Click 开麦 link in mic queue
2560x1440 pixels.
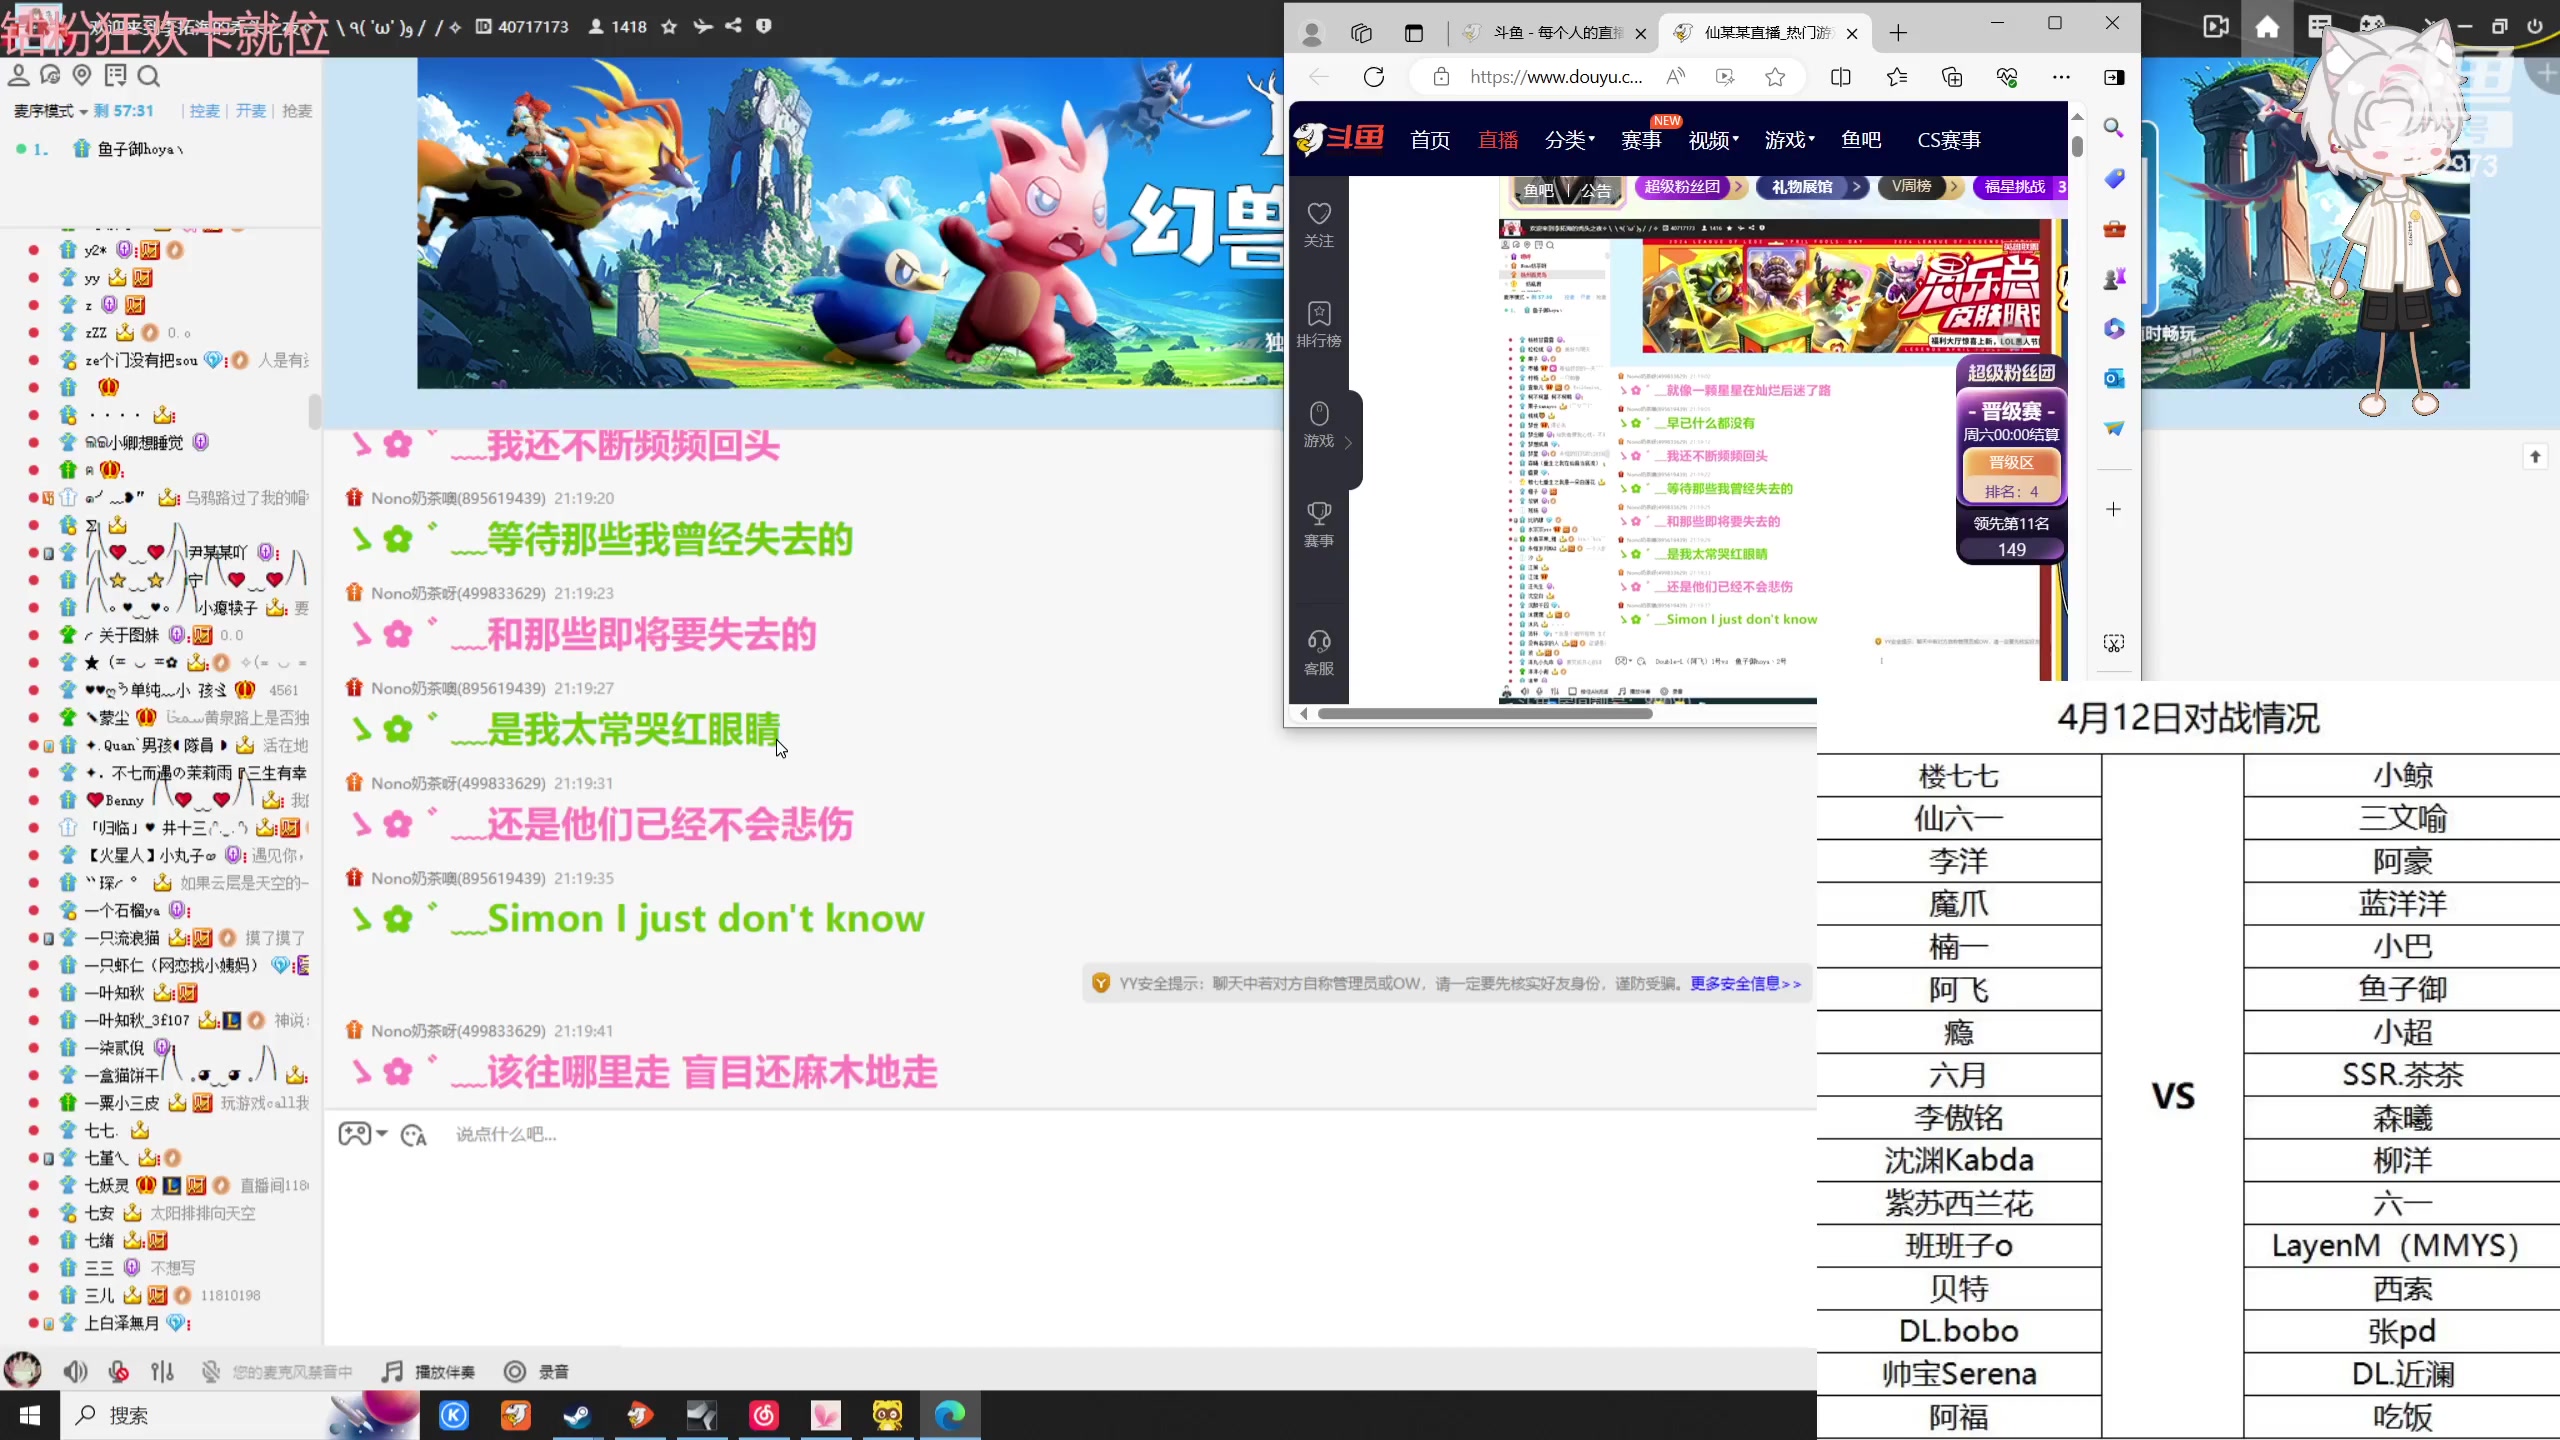click(251, 111)
